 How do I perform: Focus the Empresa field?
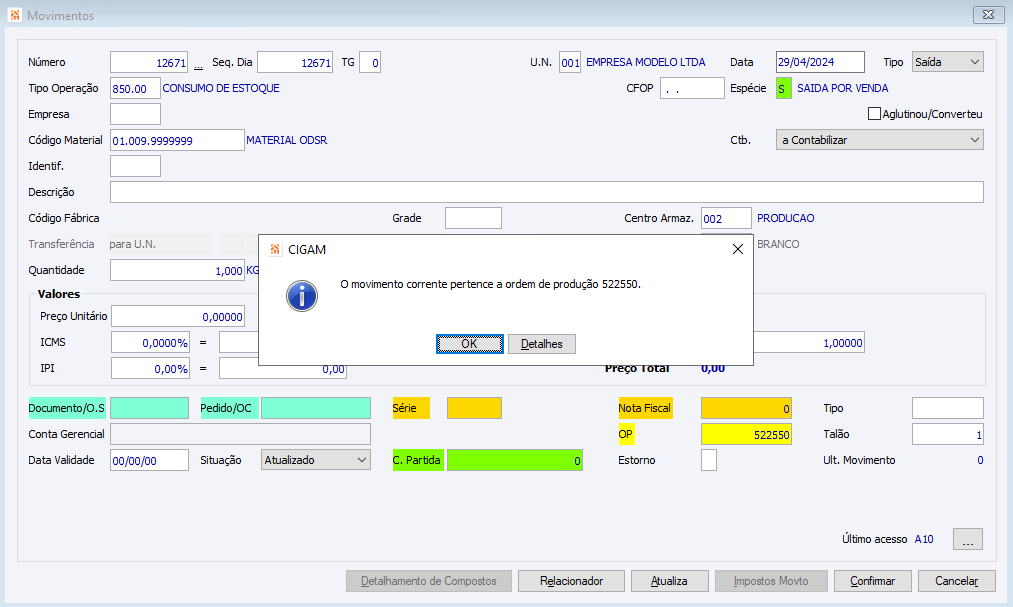[135, 114]
